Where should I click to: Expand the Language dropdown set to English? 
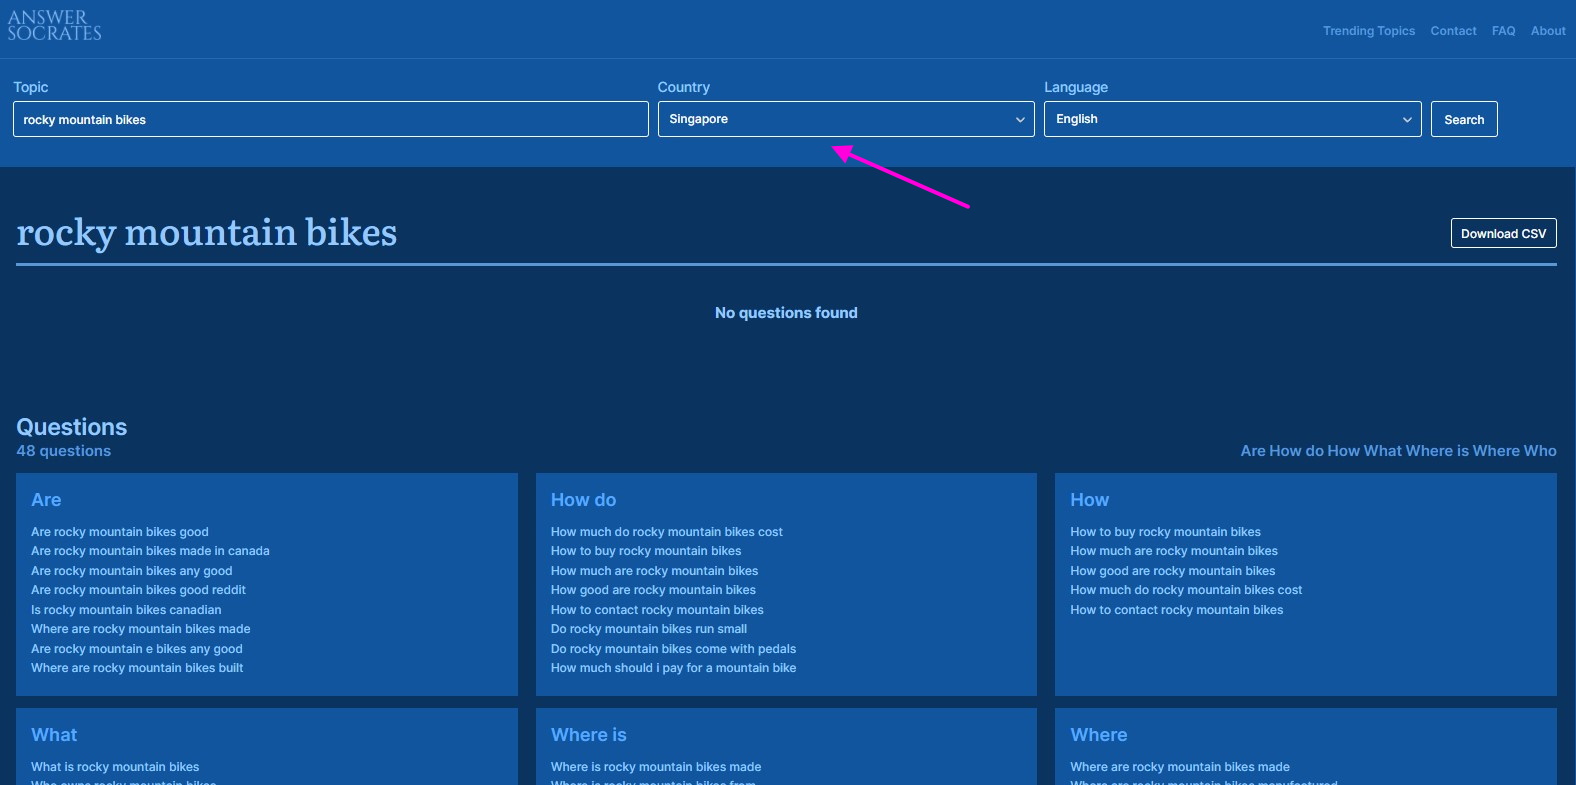click(1232, 119)
